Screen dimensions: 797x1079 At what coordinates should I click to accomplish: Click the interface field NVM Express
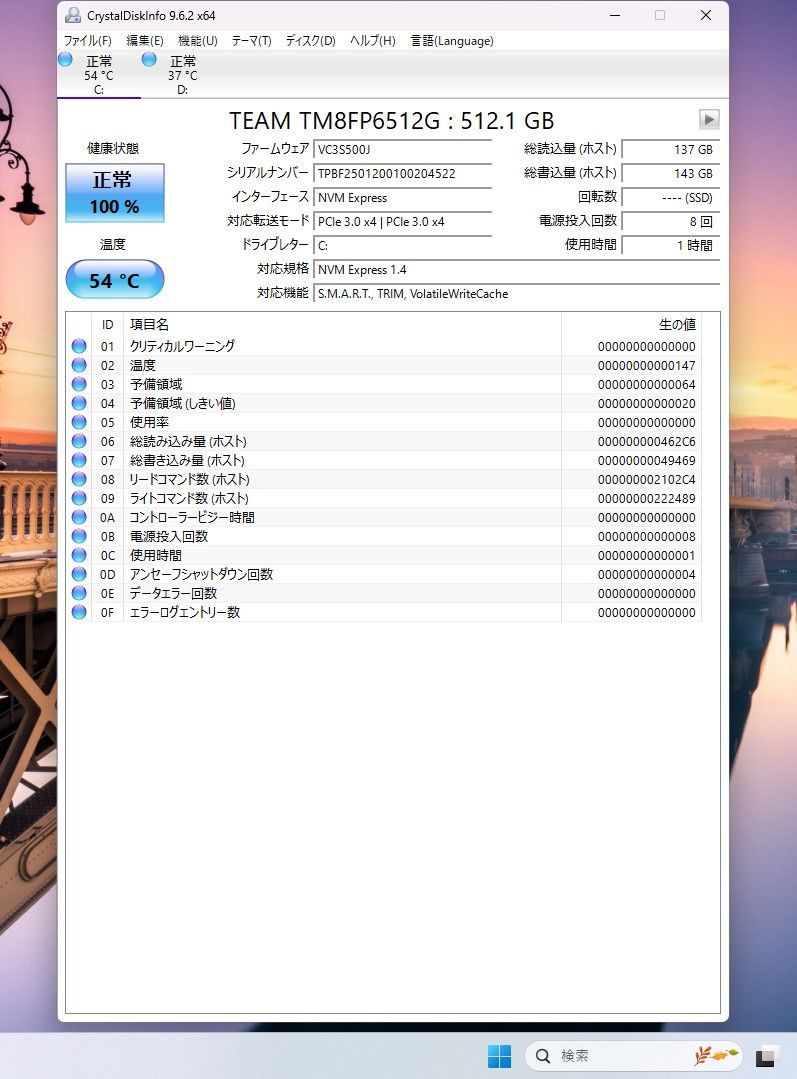(x=403, y=197)
